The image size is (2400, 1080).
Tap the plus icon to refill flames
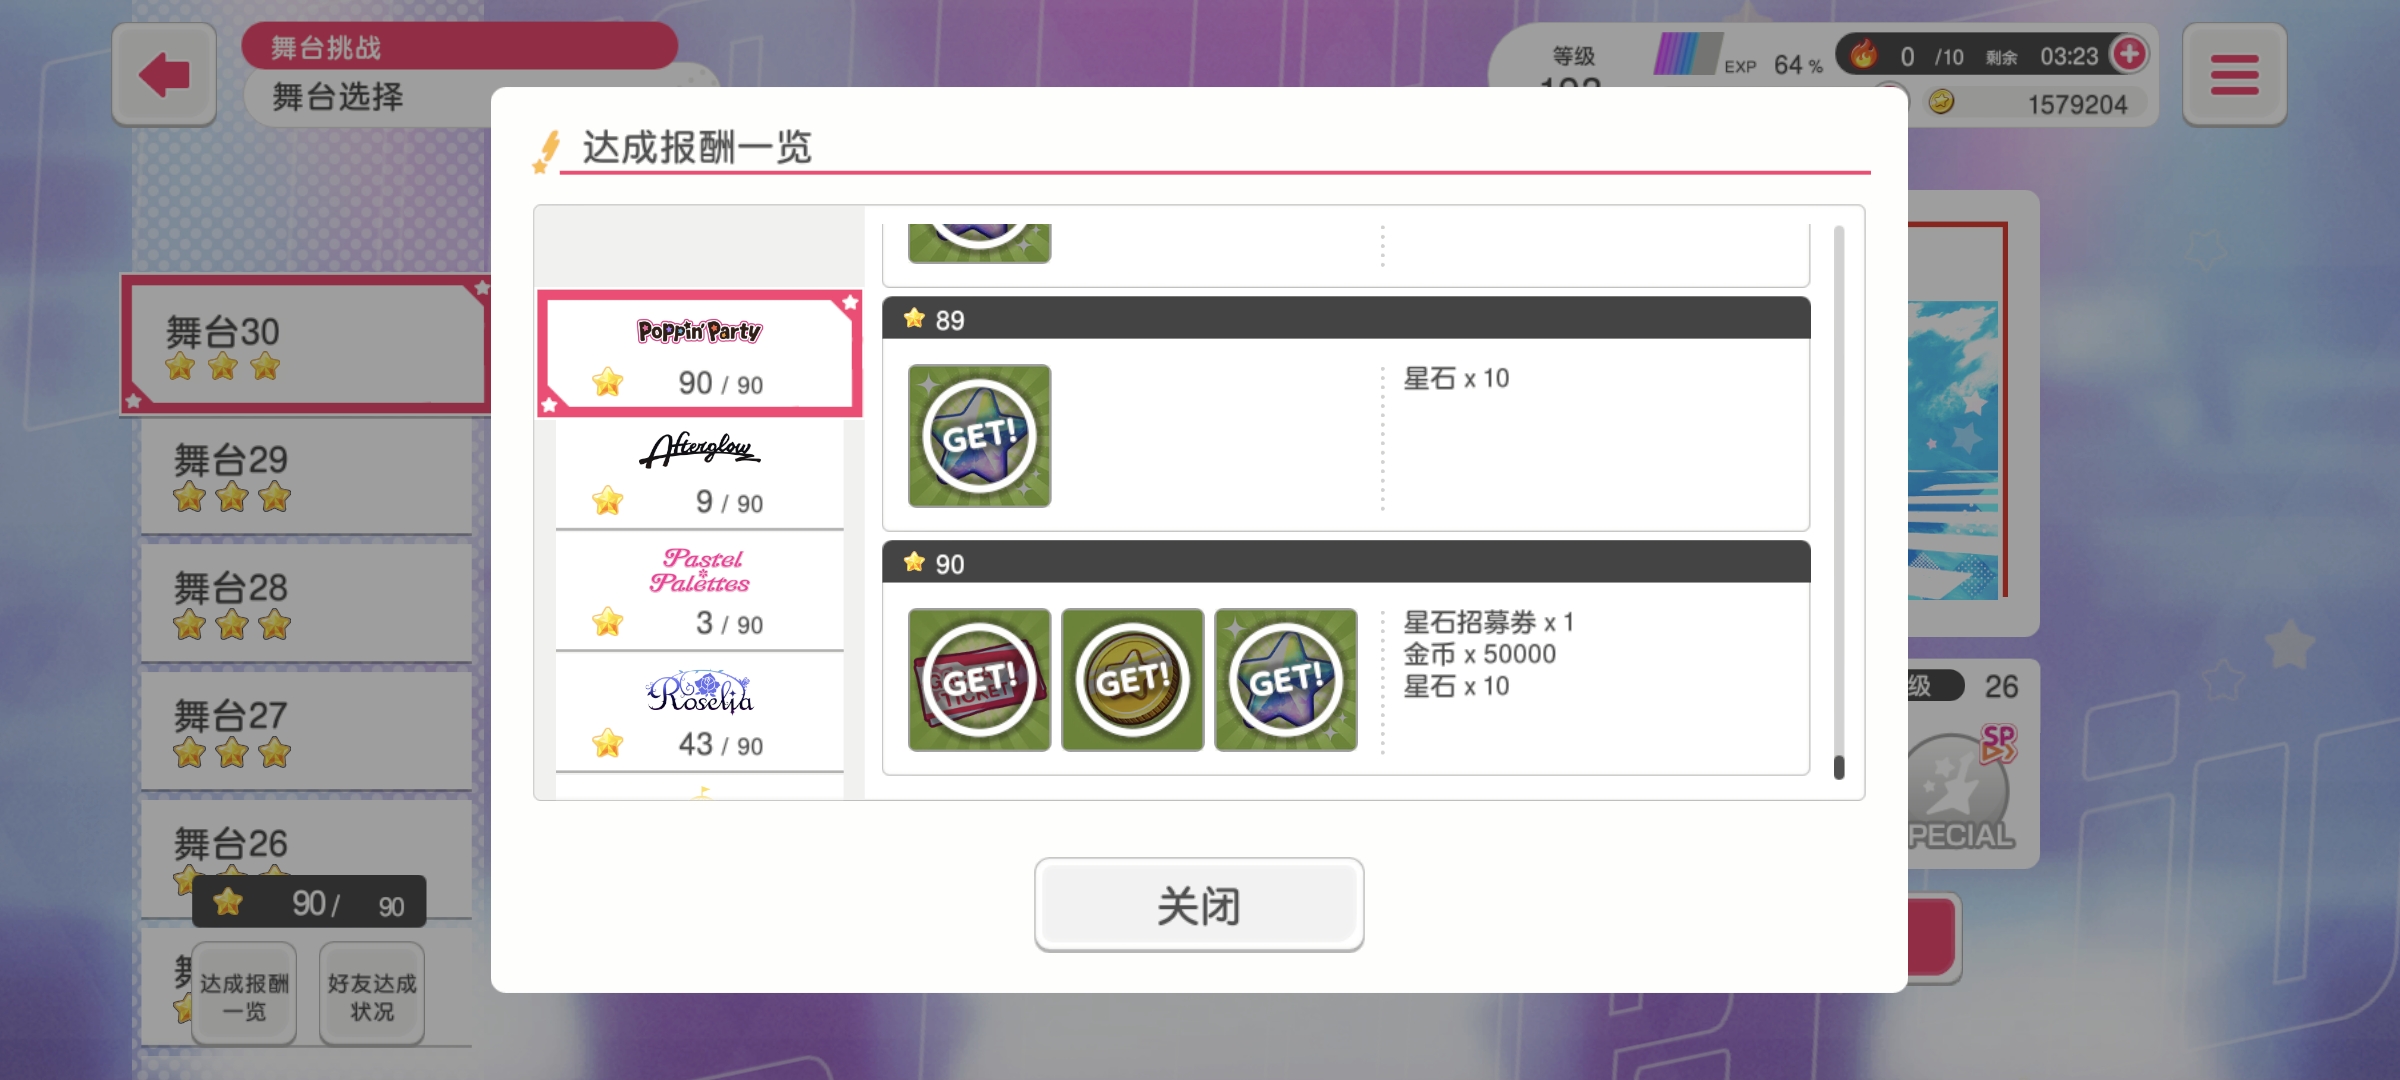coord(2129,54)
